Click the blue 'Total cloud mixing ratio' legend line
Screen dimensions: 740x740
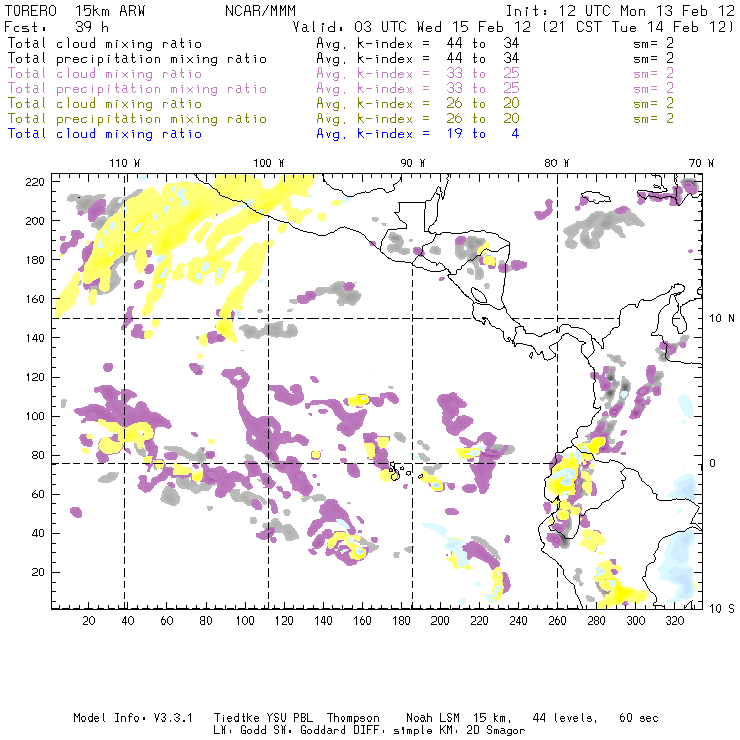tap(105, 134)
